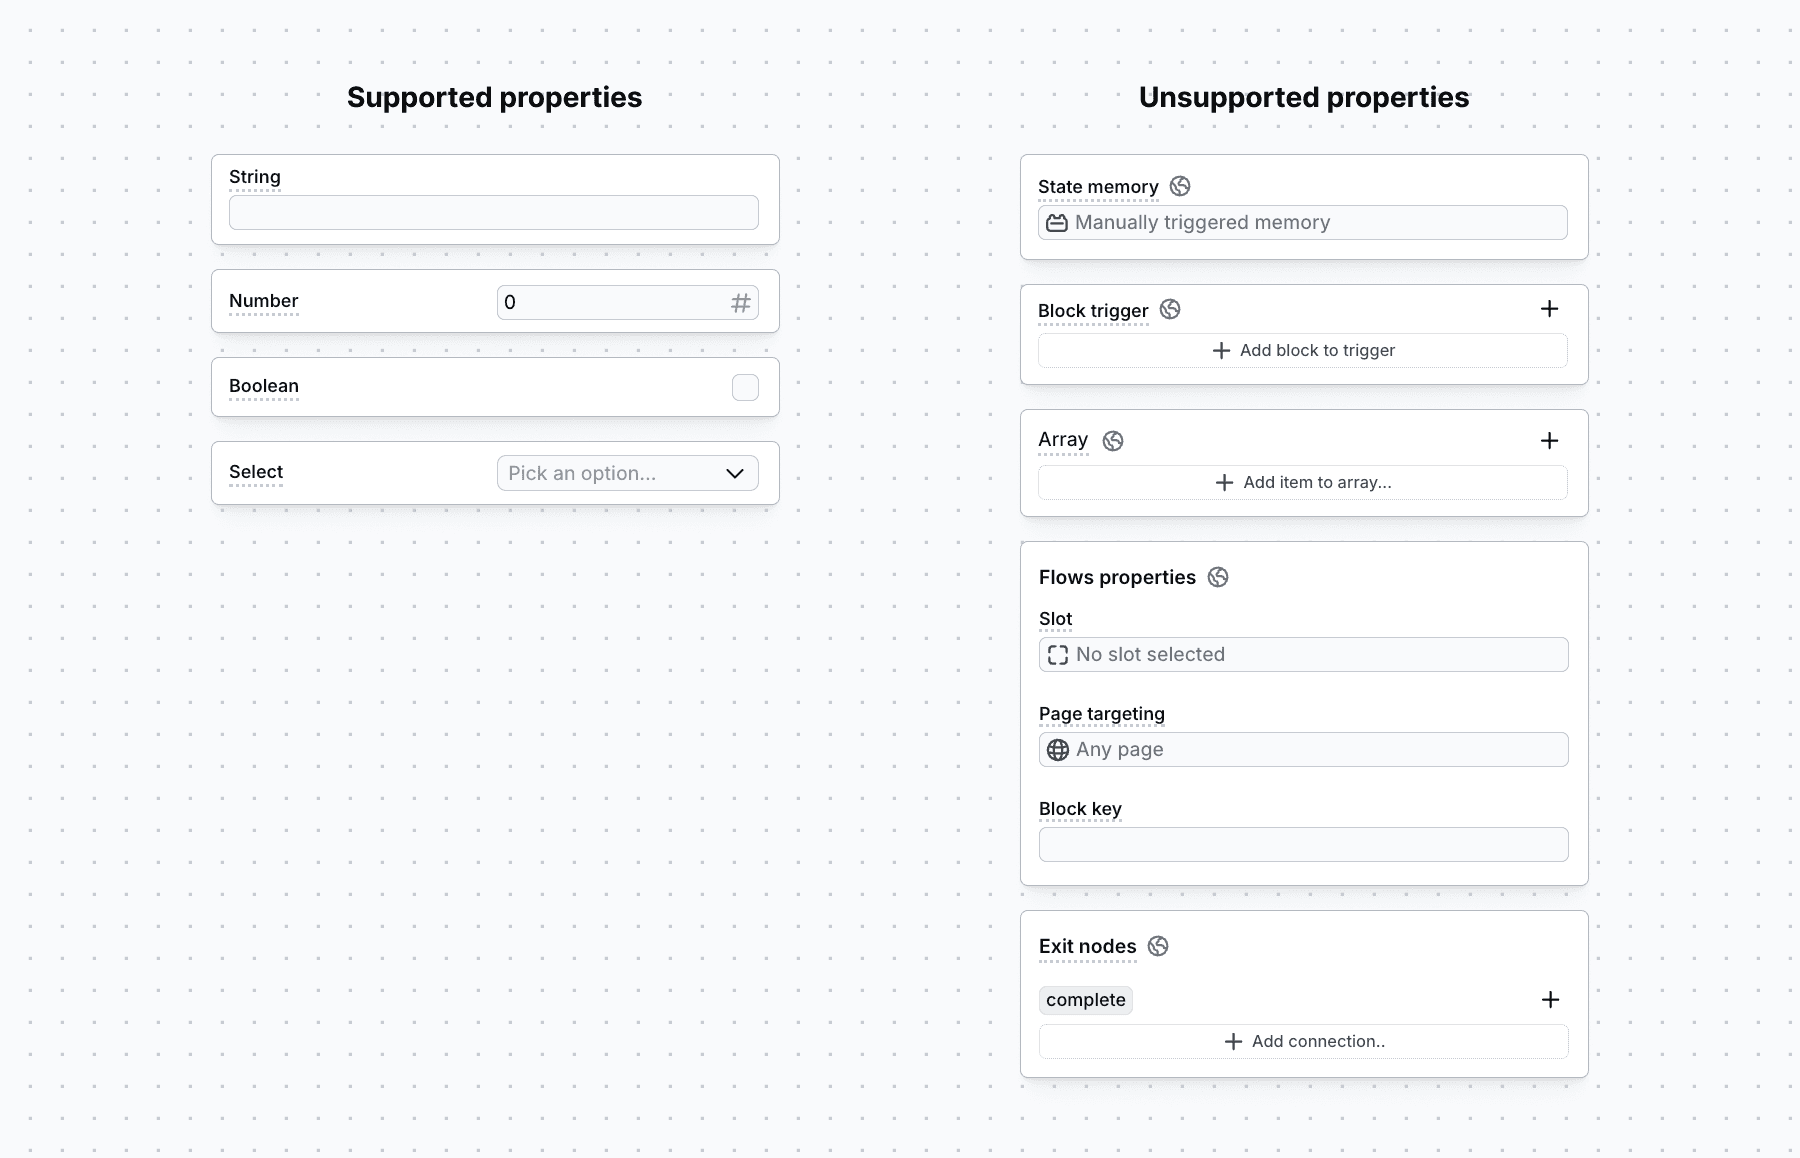Viewport: 1800px width, 1158px height.
Task: Click the globe icon beside State memory
Action: tap(1182, 186)
